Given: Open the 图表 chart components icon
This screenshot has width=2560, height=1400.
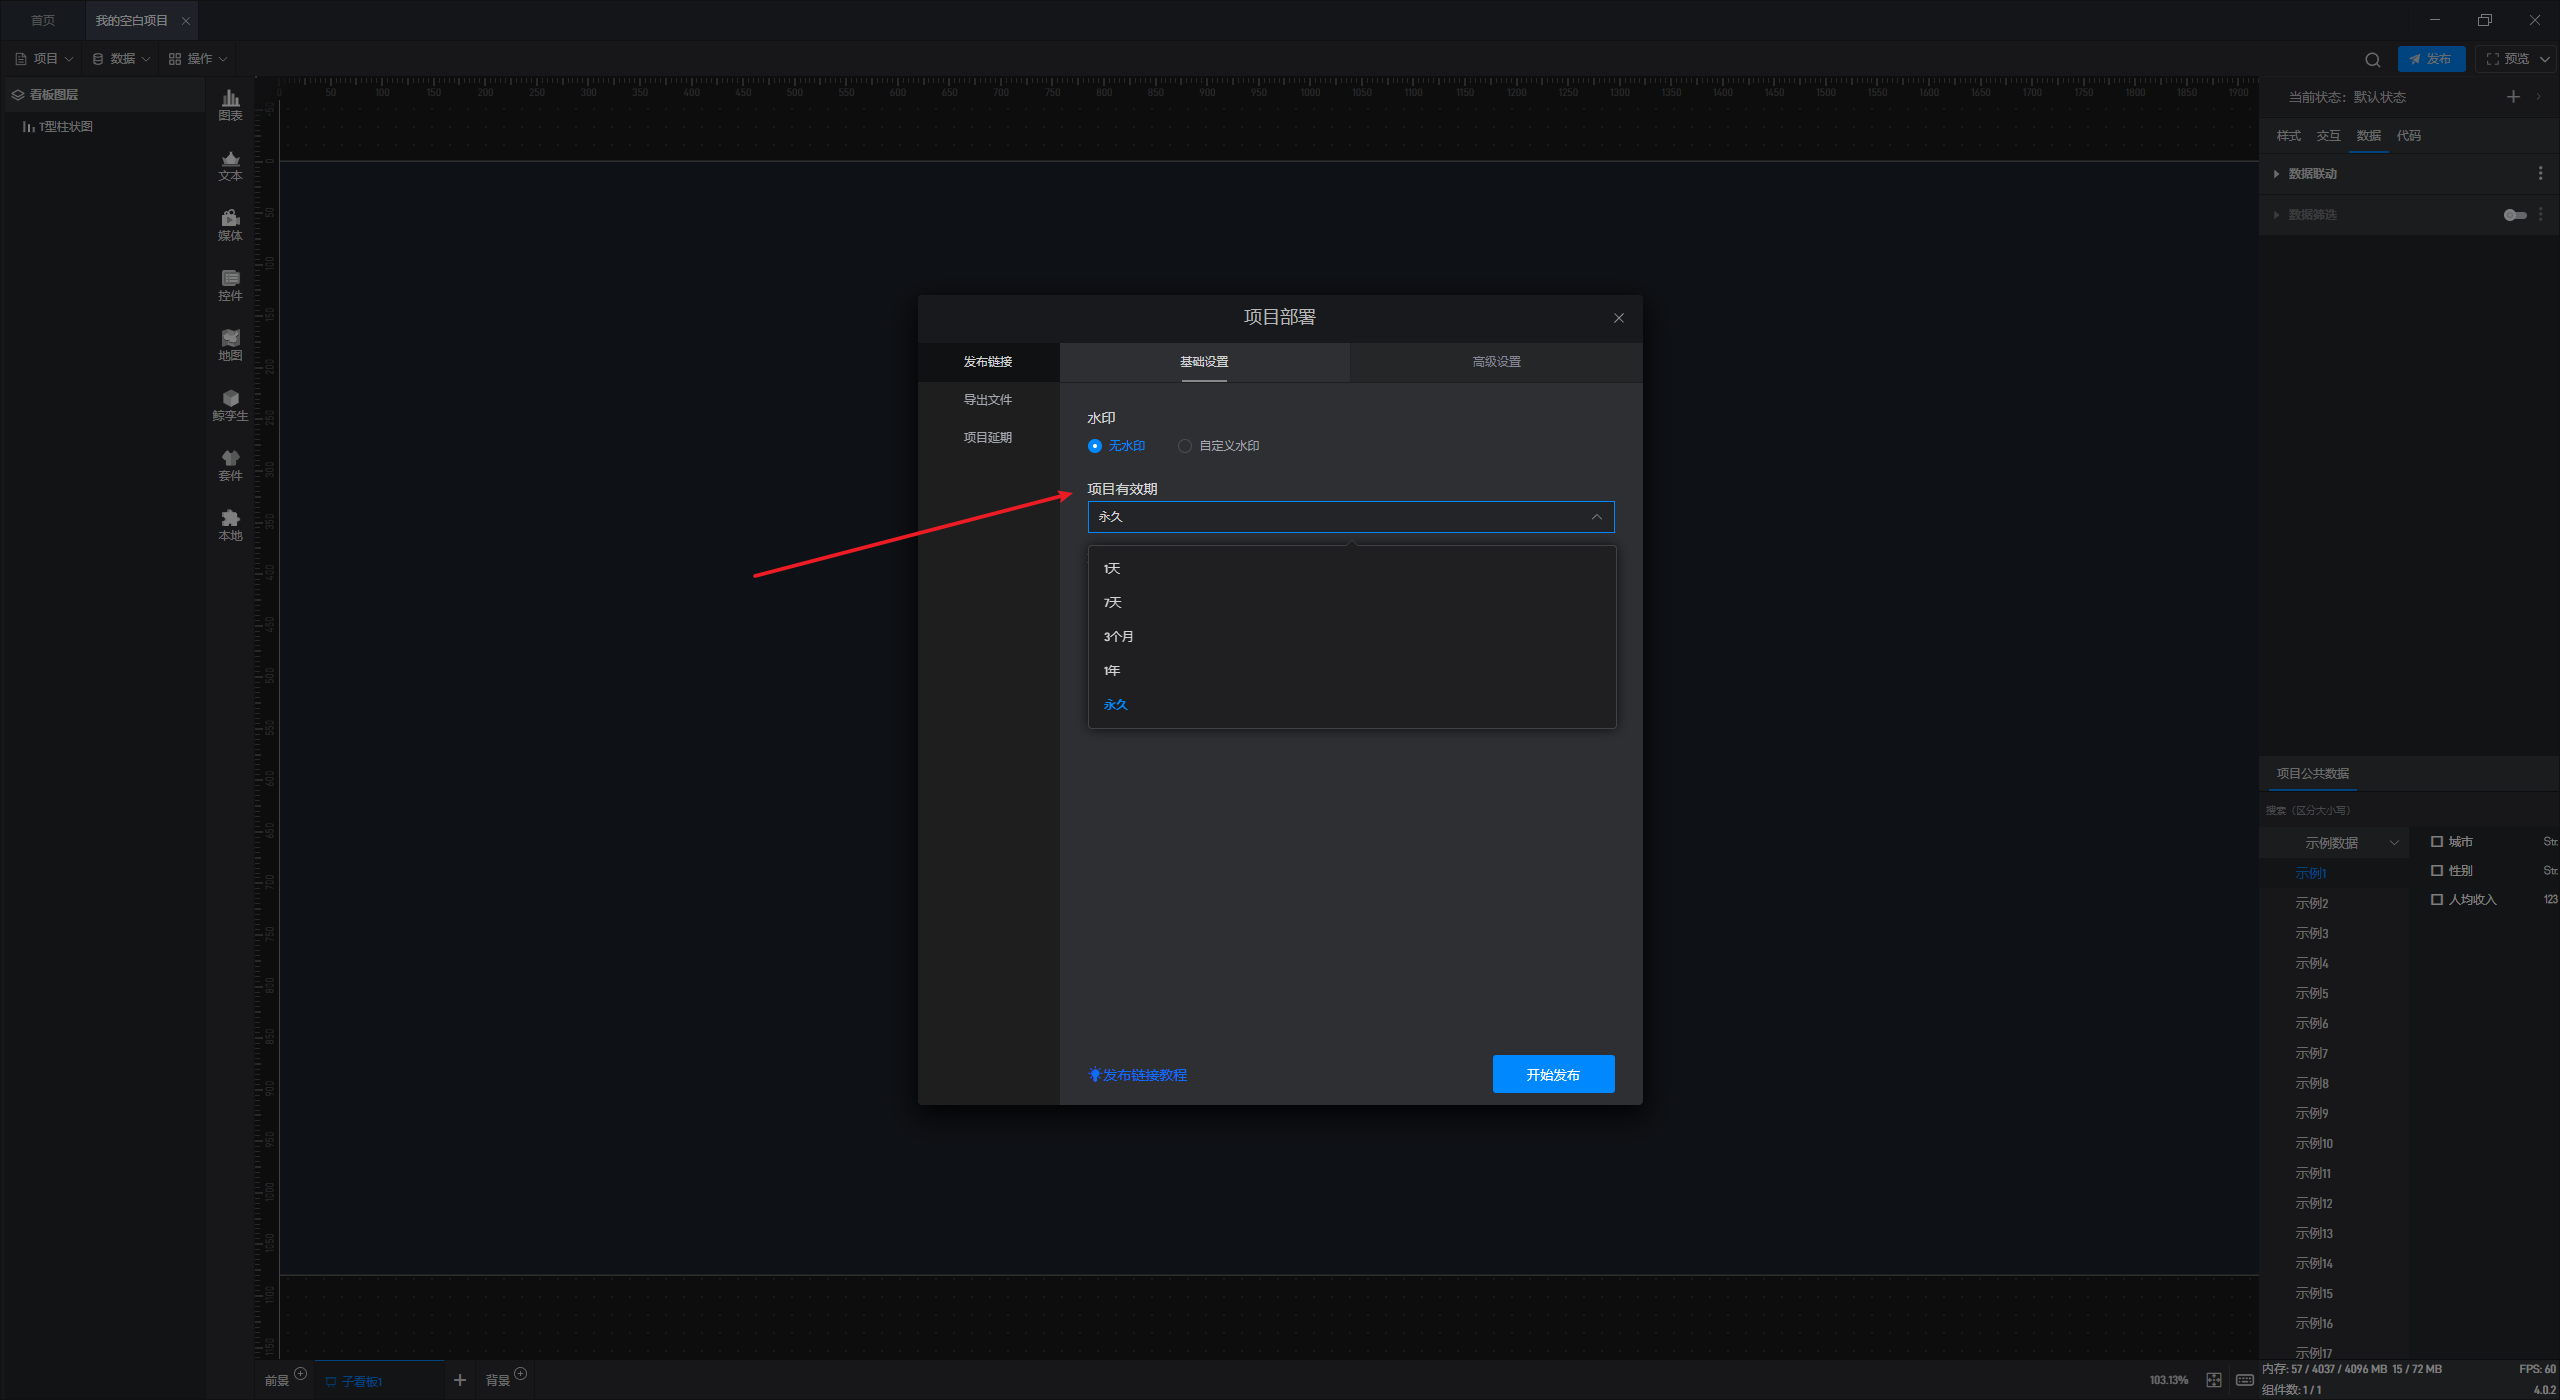Looking at the screenshot, I should point(230,104).
